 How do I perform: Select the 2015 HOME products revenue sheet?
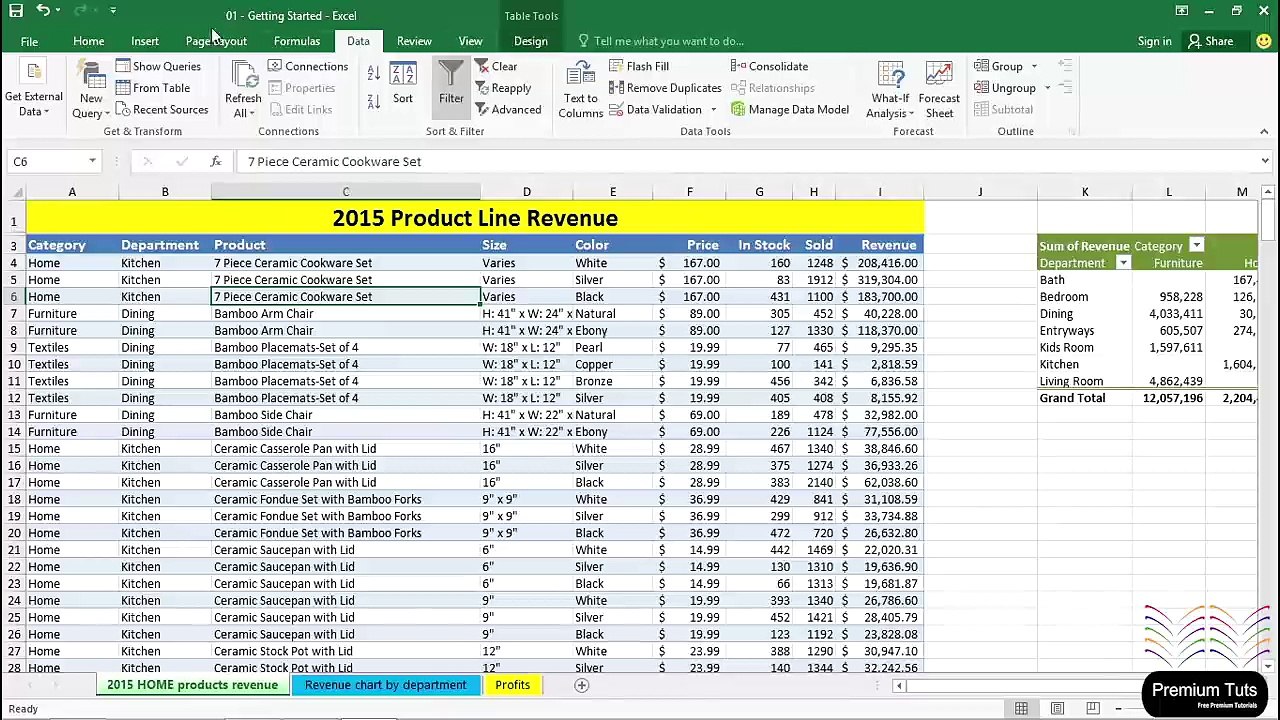[x=192, y=685]
